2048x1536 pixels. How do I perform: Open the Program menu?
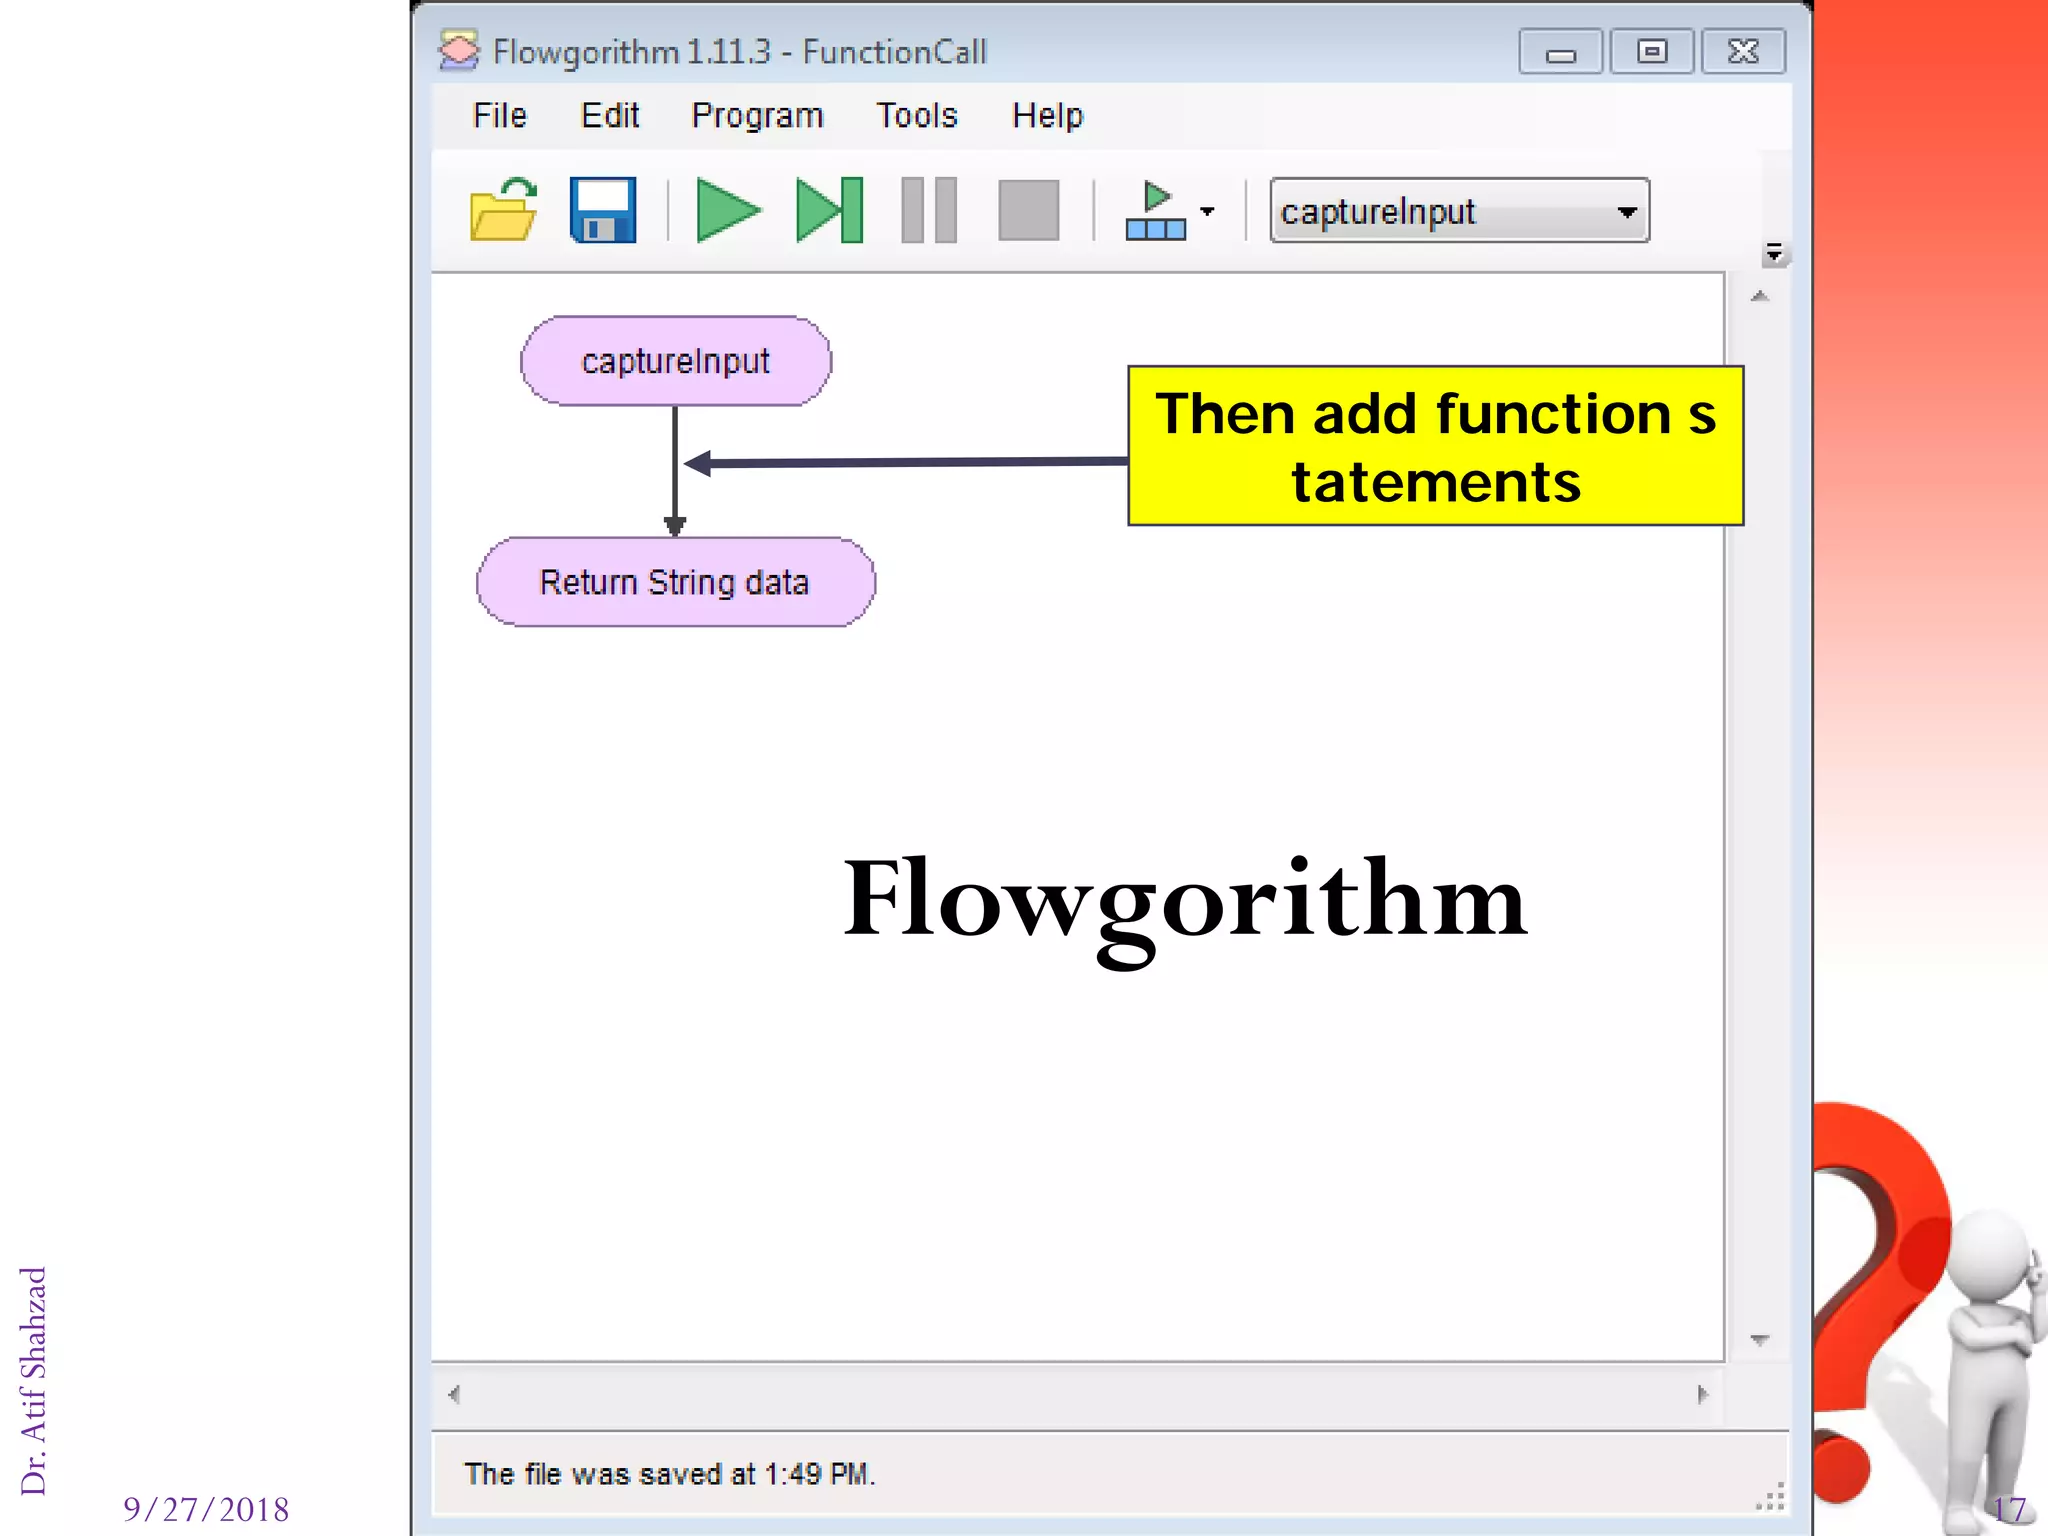click(x=757, y=115)
